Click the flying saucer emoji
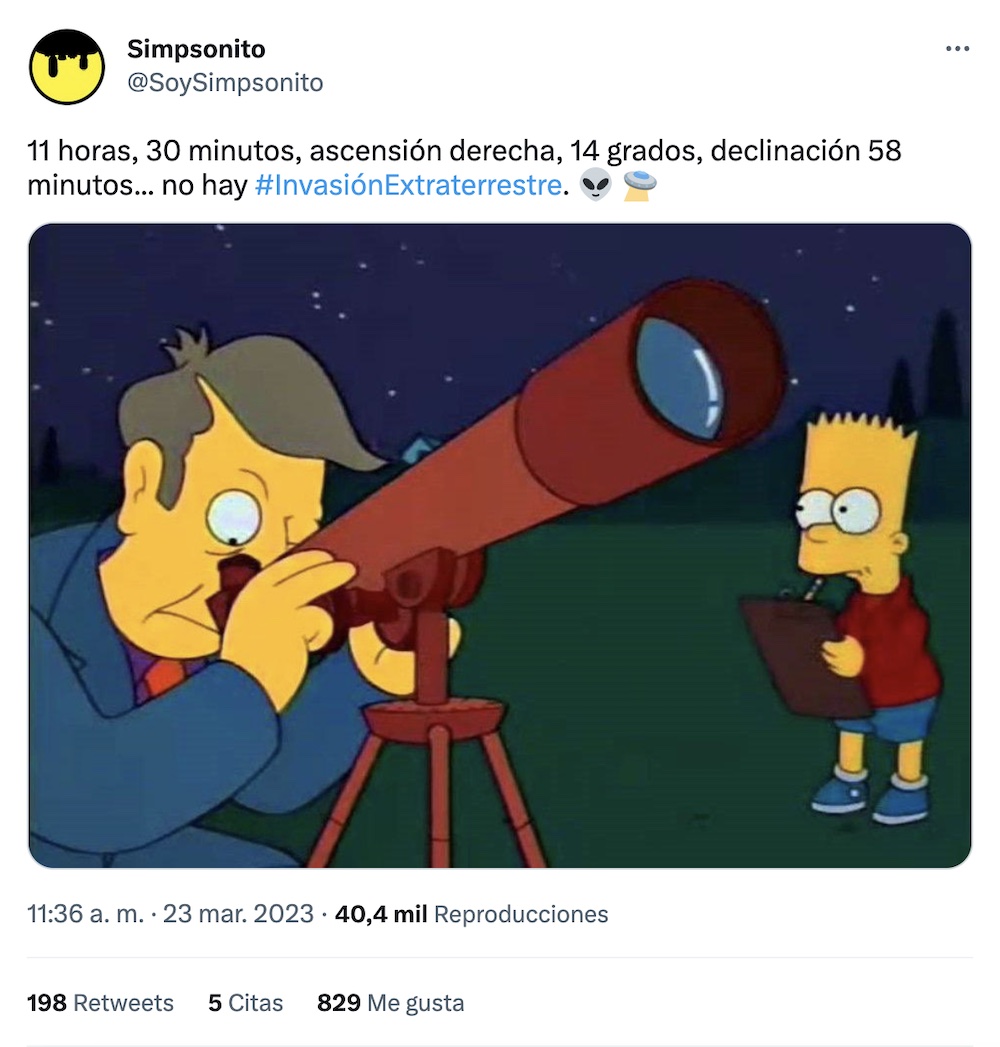The height and width of the screenshot is (1047, 1000). click(639, 185)
